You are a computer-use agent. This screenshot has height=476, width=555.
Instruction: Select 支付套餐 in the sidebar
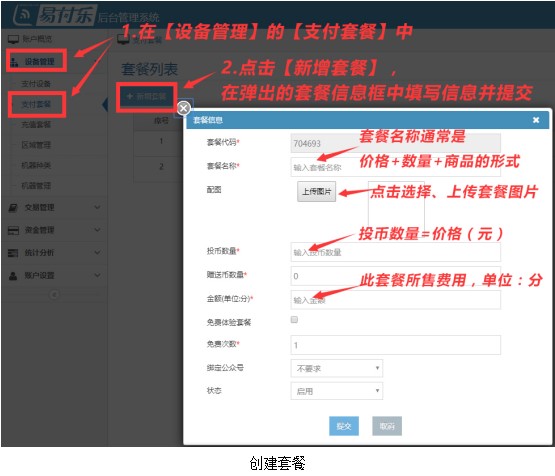pyautogui.click(x=36, y=104)
